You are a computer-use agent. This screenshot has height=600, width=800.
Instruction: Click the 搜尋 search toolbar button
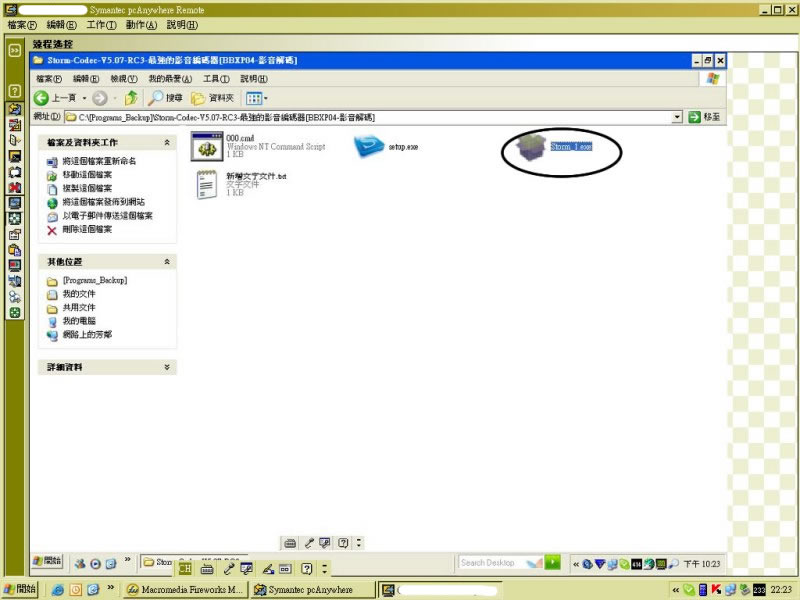pos(165,97)
